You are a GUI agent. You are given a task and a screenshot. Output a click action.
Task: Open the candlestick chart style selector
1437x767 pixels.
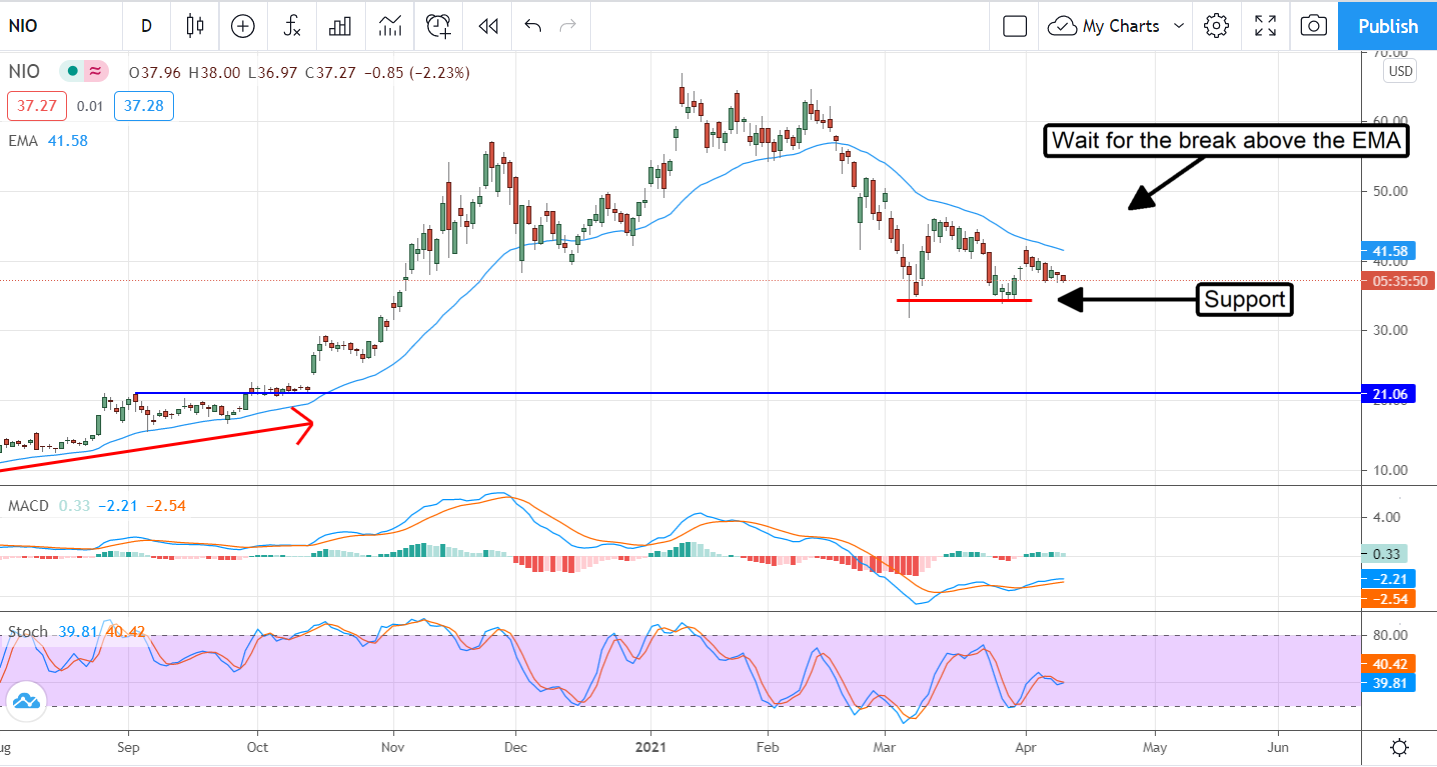click(195, 26)
